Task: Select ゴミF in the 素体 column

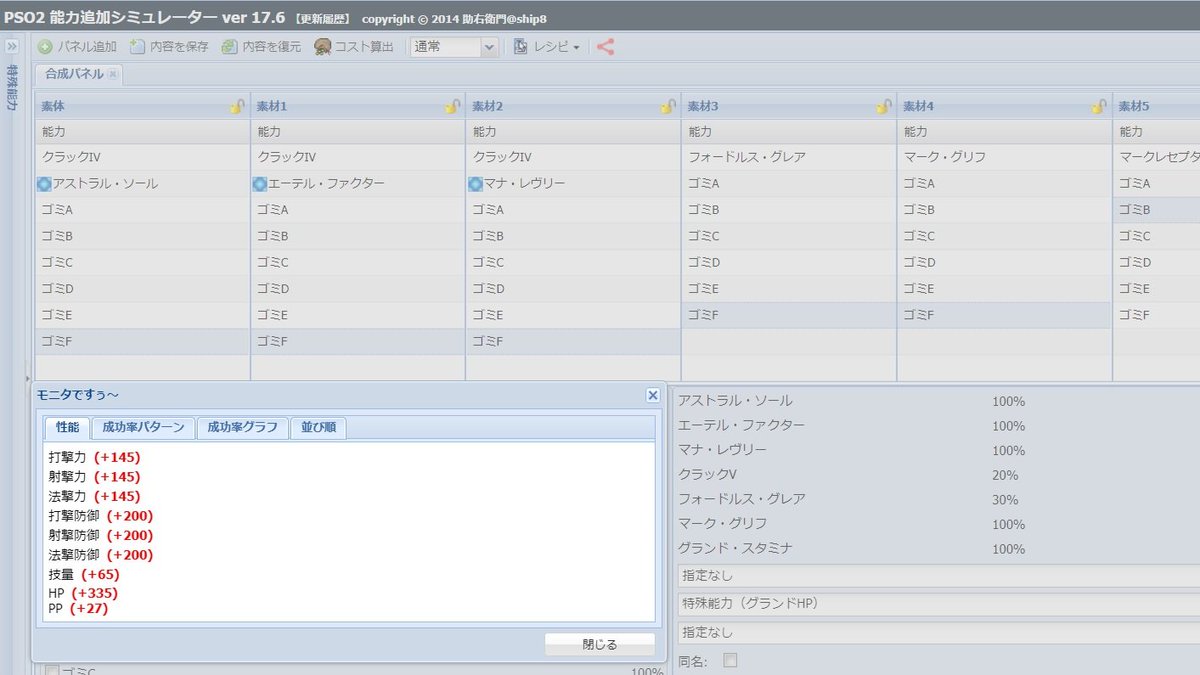Action: 142,342
